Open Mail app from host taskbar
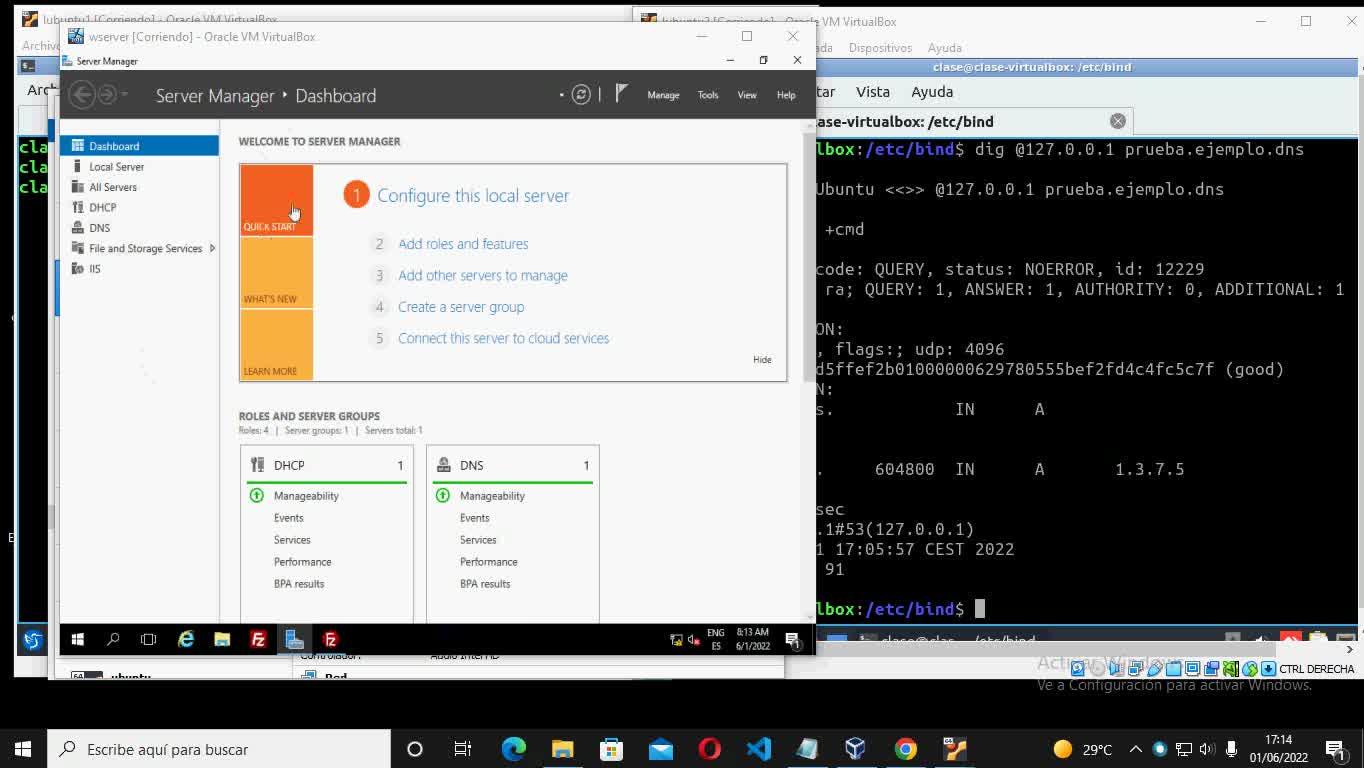This screenshot has height=768, width=1364. (660, 749)
